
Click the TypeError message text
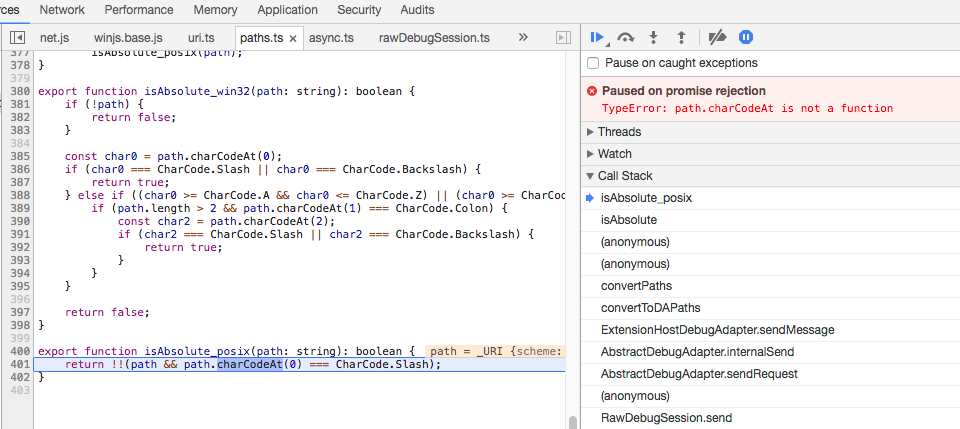[x=747, y=108]
